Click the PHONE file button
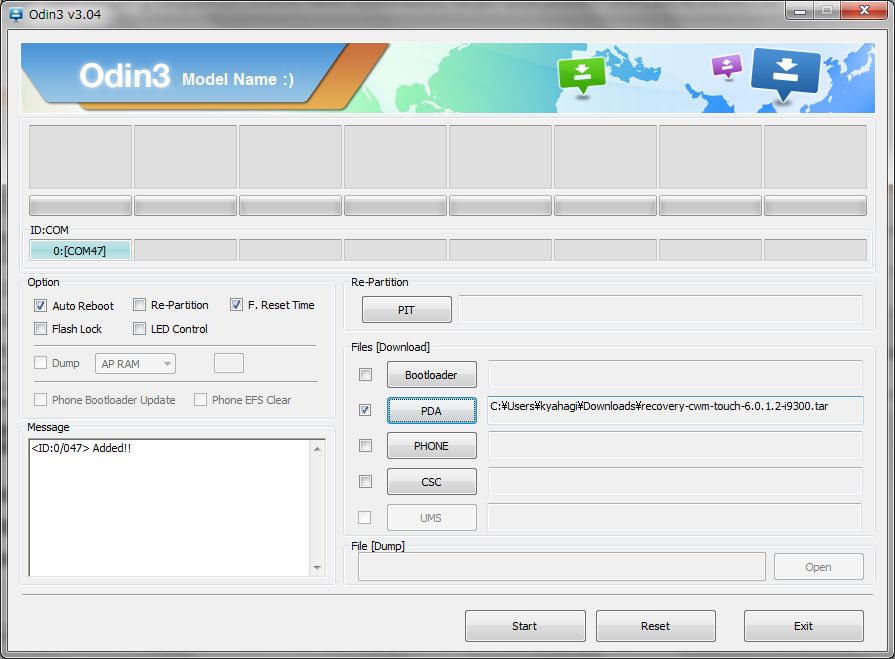This screenshot has height=659, width=895. pos(432,446)
